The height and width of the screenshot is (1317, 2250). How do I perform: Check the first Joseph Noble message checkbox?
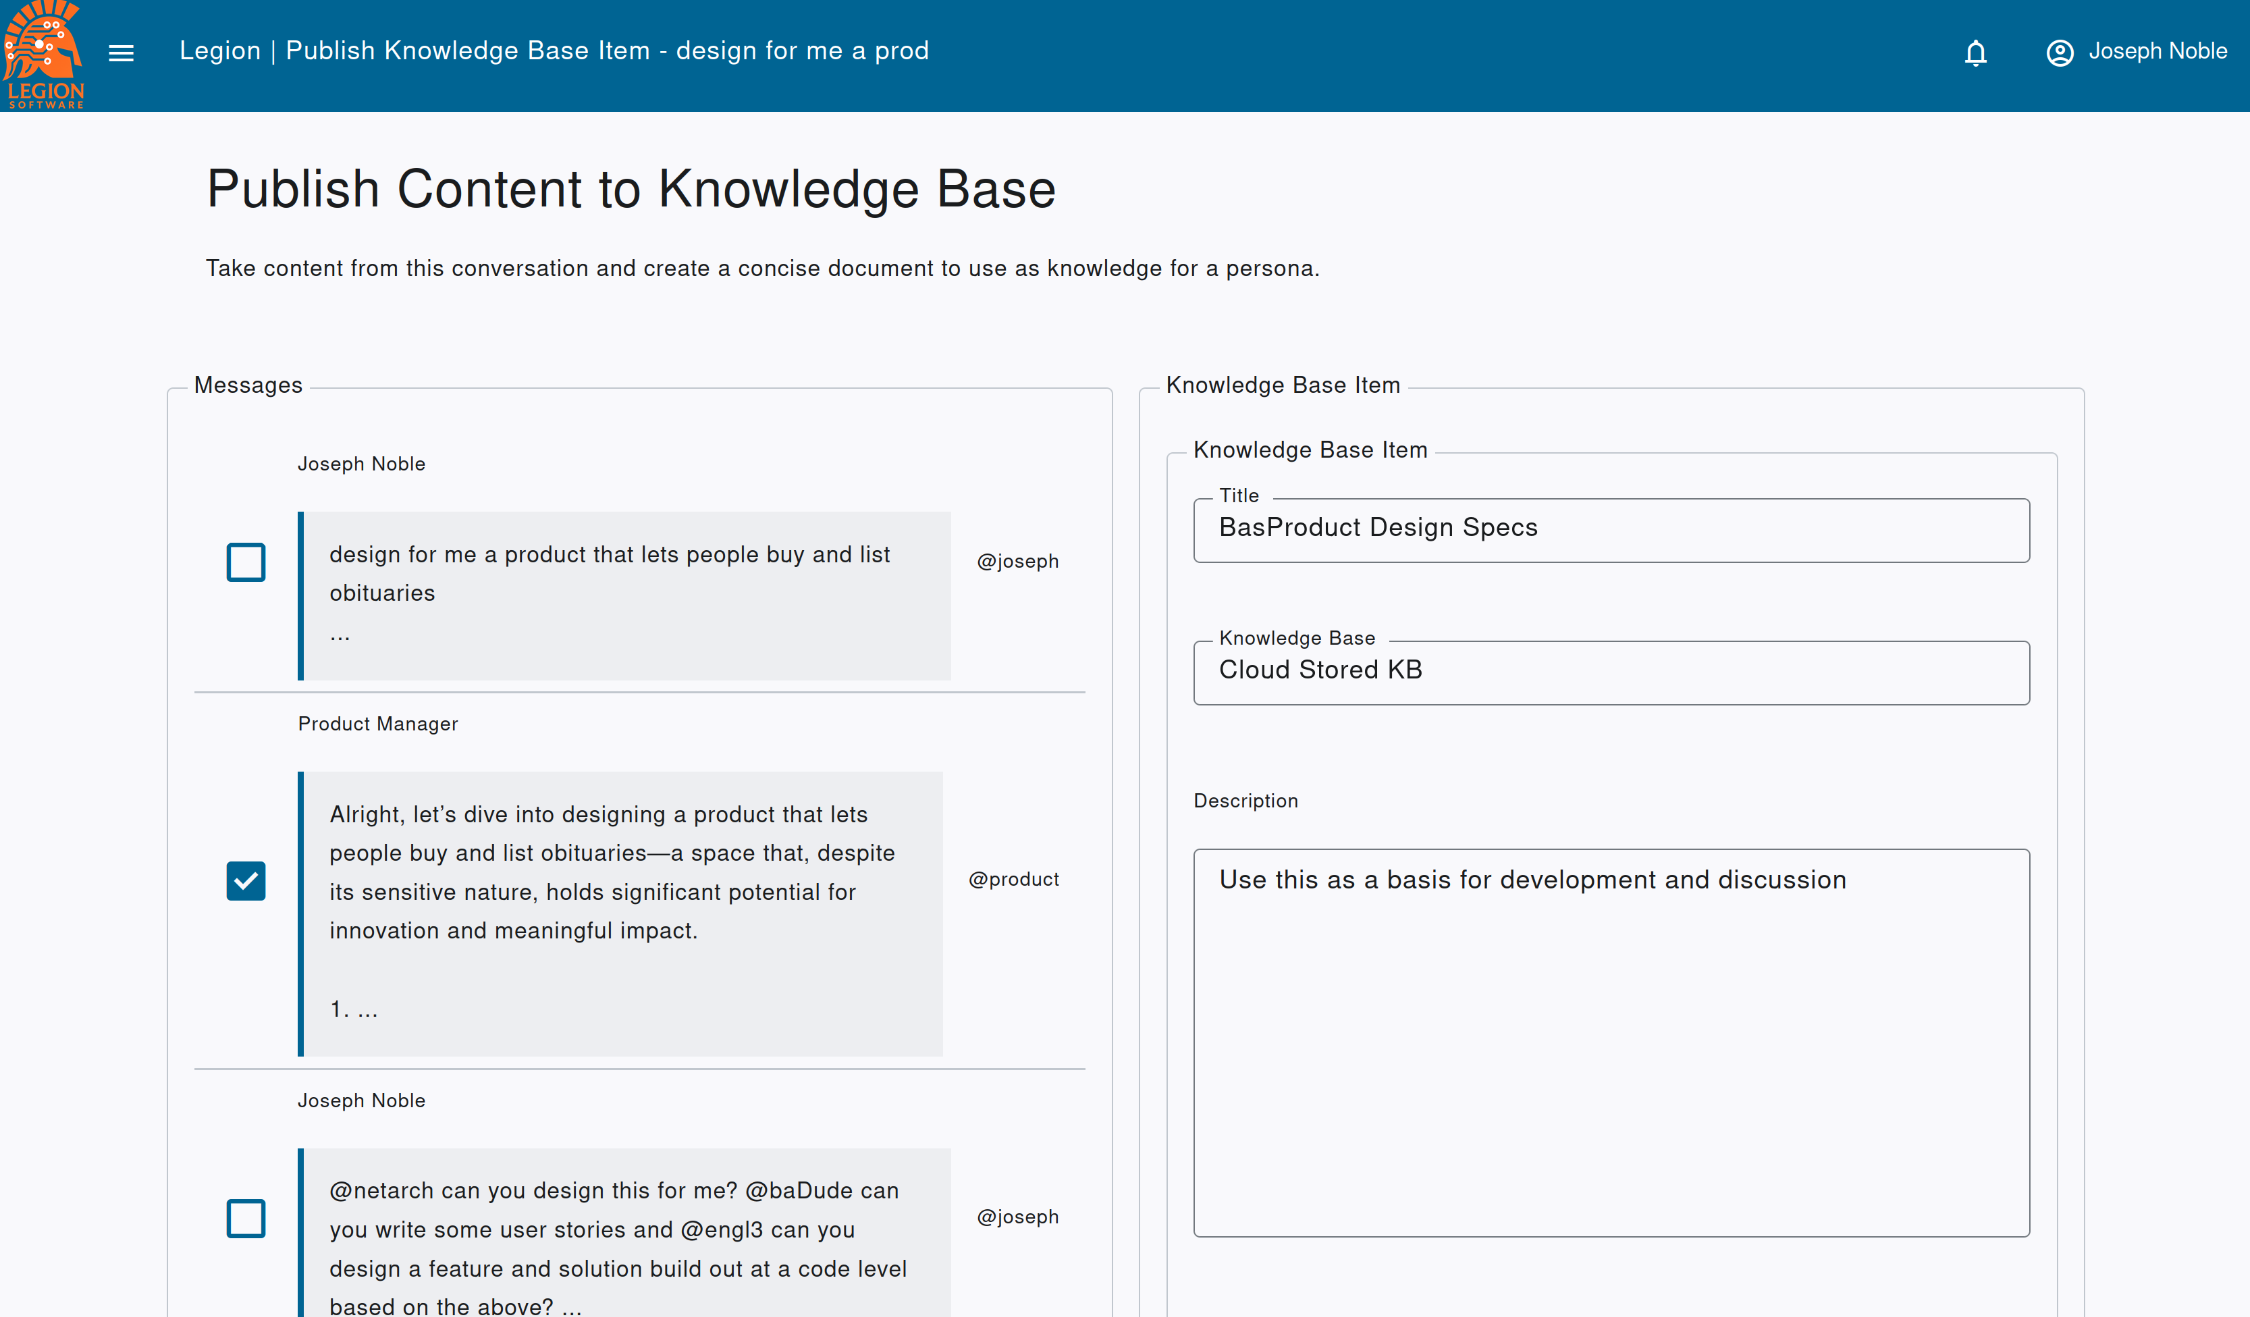[246, 562]
